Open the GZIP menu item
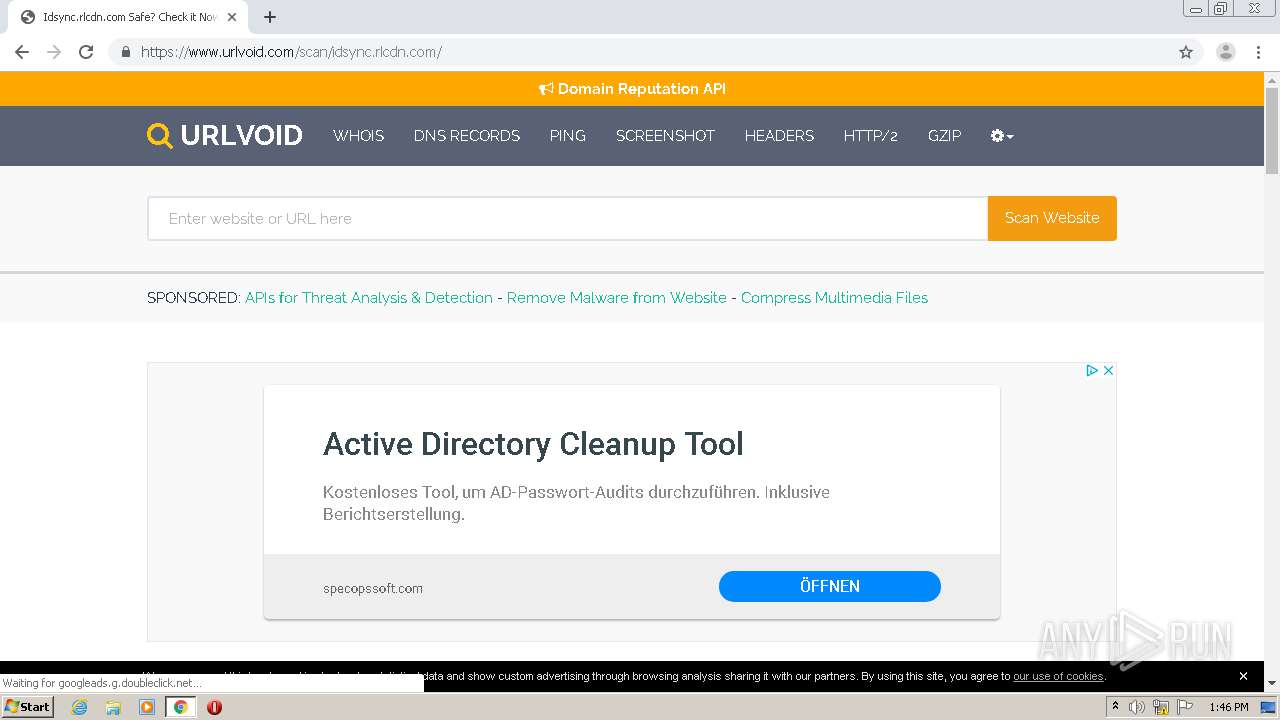The height and width of the screenshot is (720, 1280). pos(944,136)
